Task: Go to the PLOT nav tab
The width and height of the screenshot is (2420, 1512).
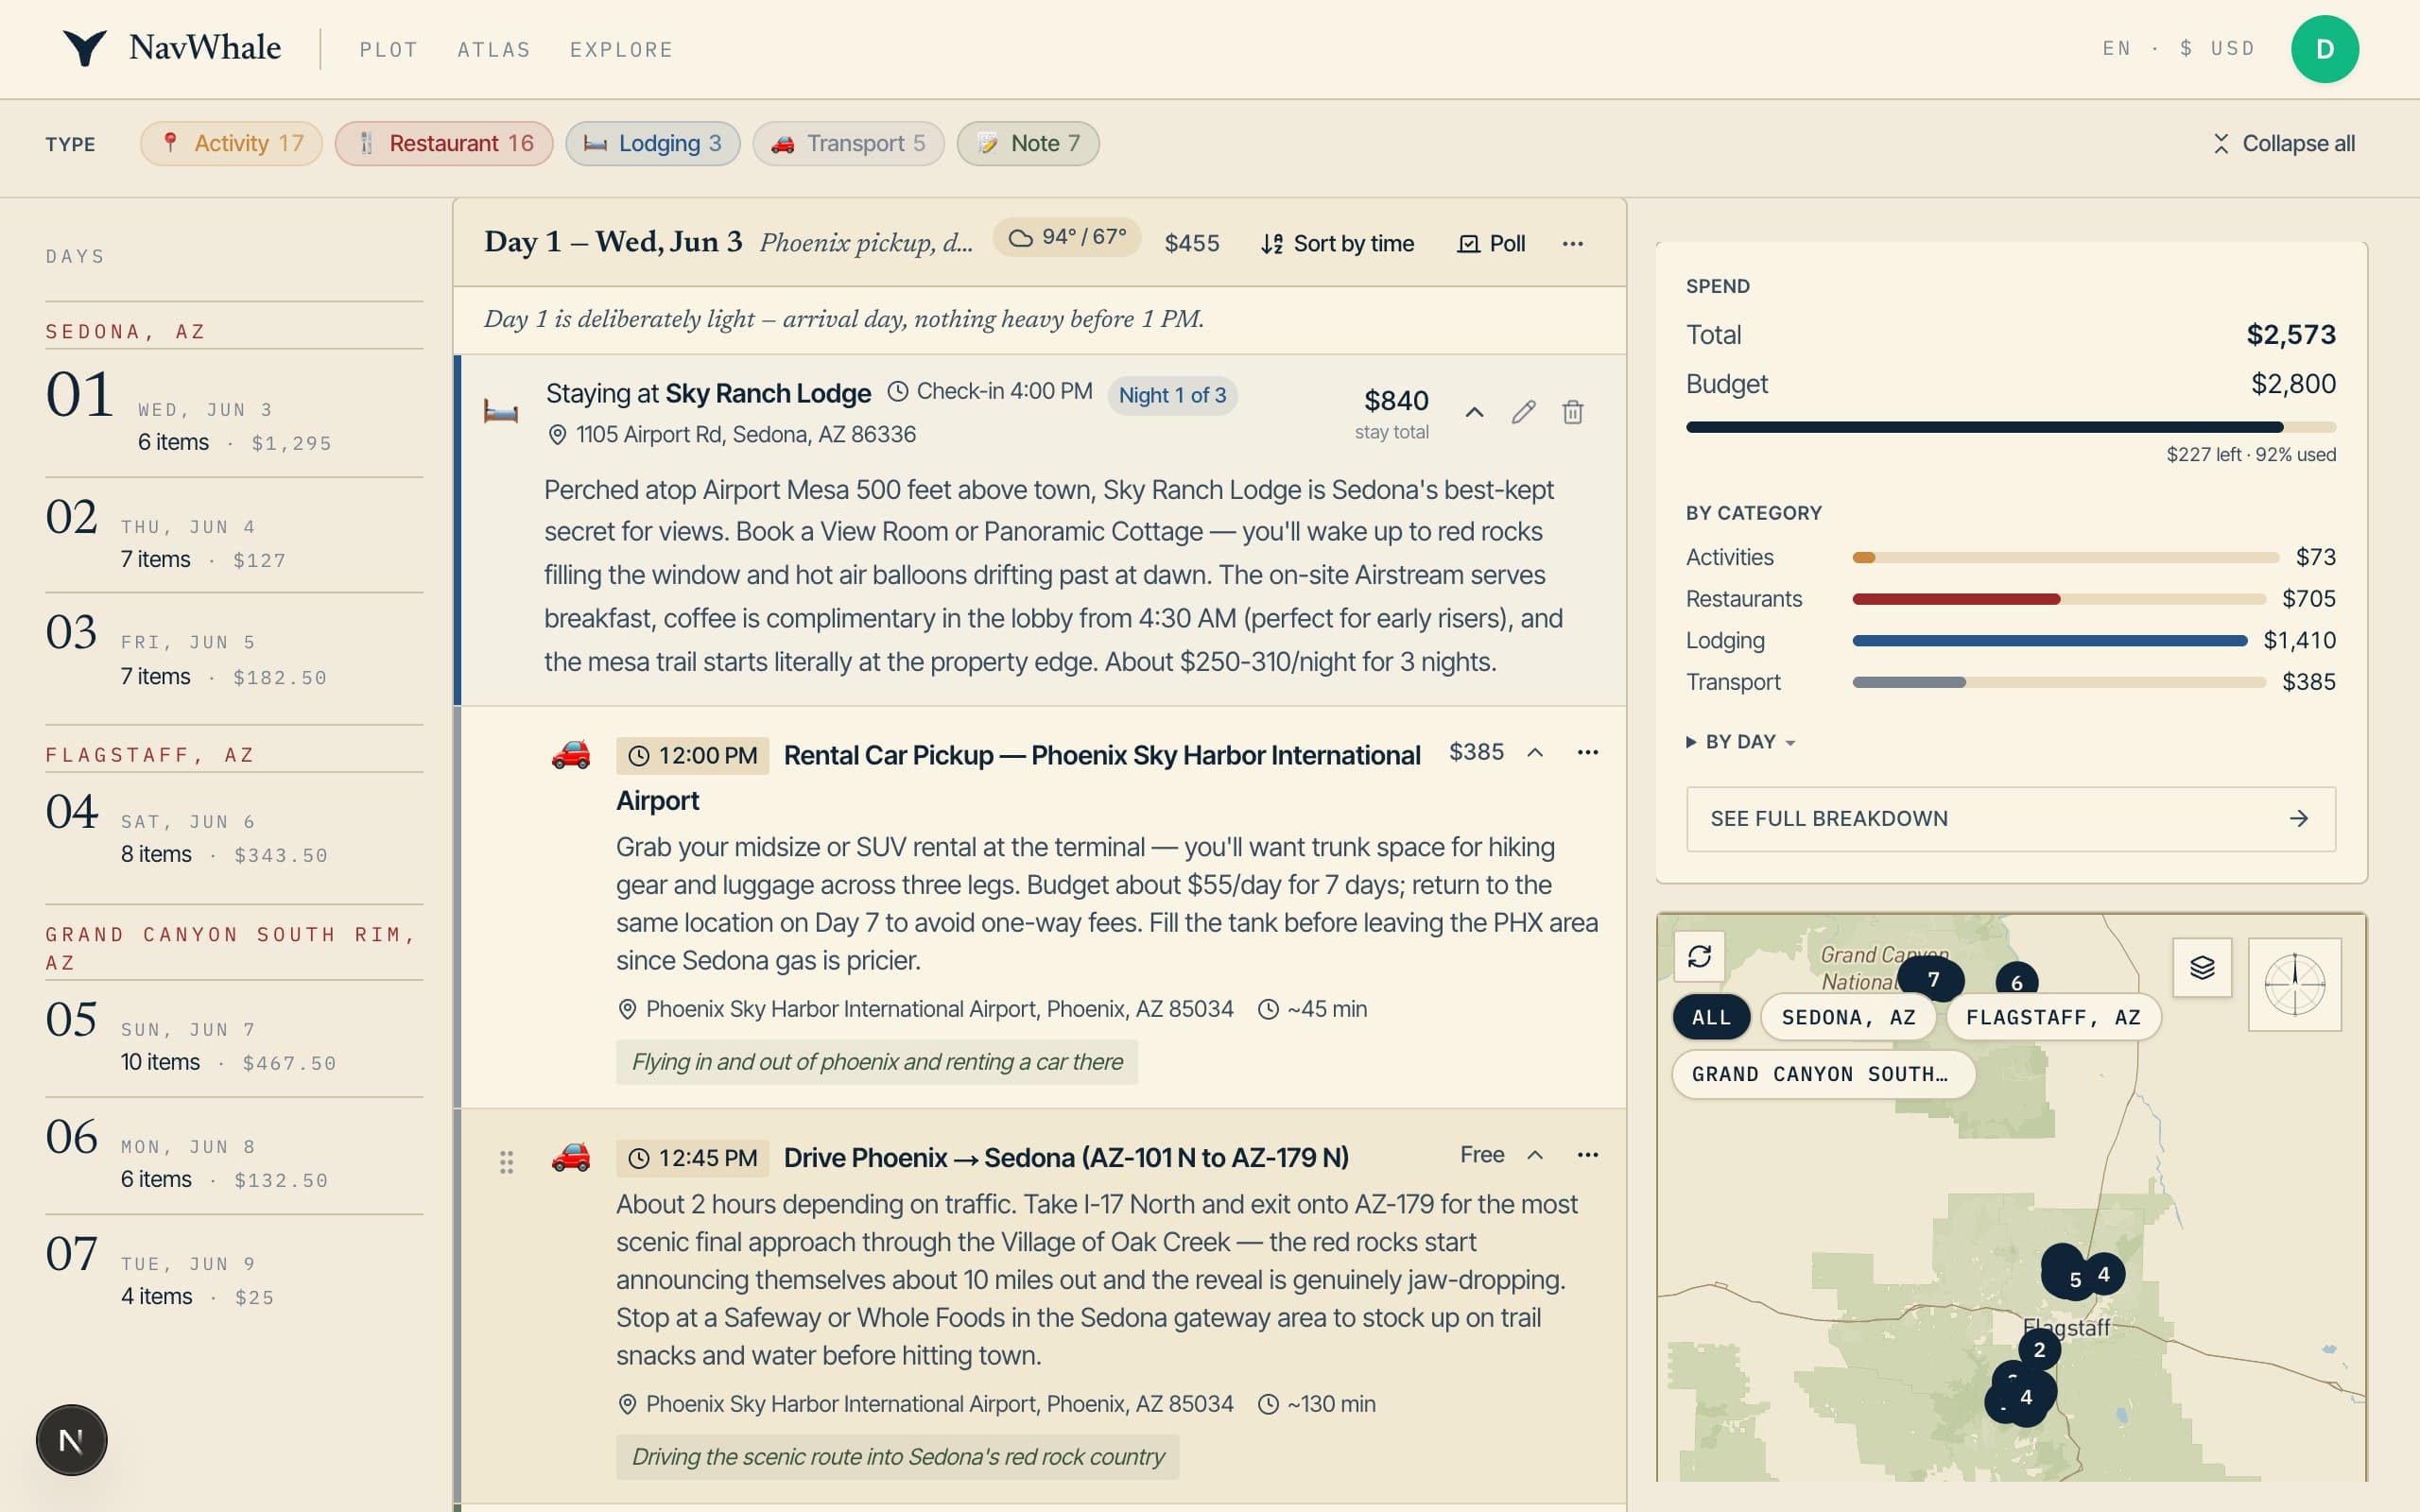Action: tap(389, 49)
